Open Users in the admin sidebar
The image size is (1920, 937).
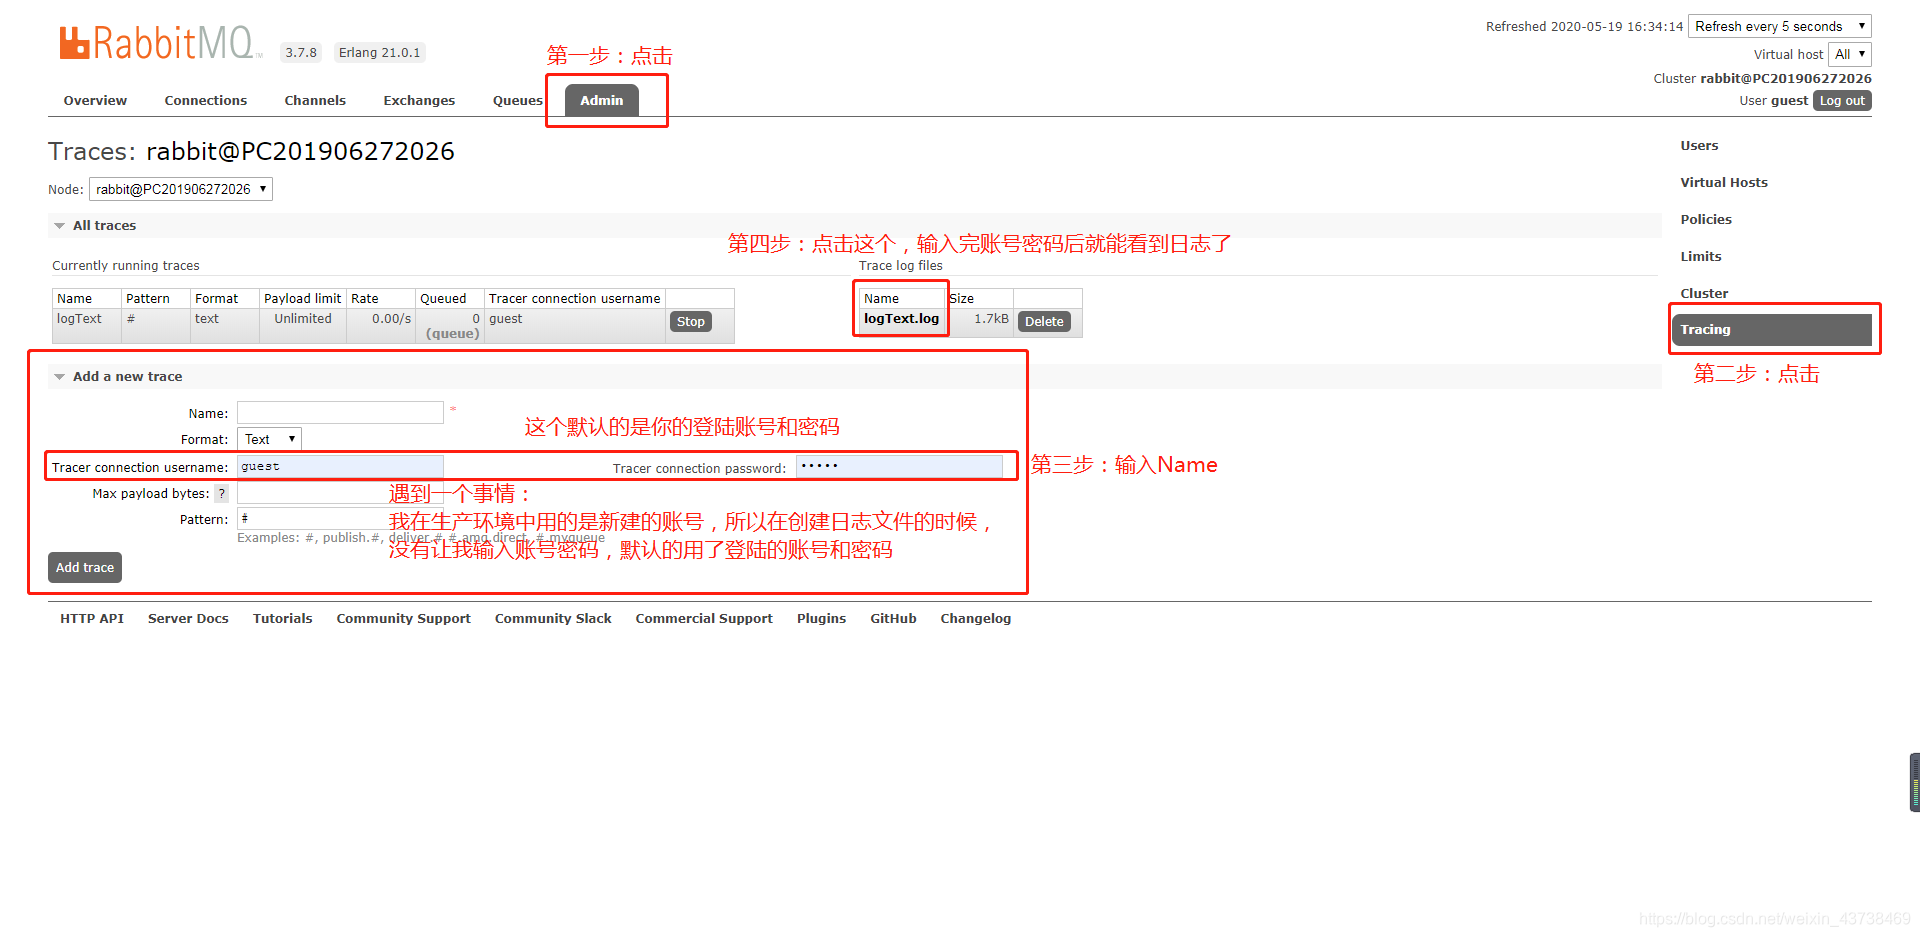pyautogui.click(x=1699, y=145)
